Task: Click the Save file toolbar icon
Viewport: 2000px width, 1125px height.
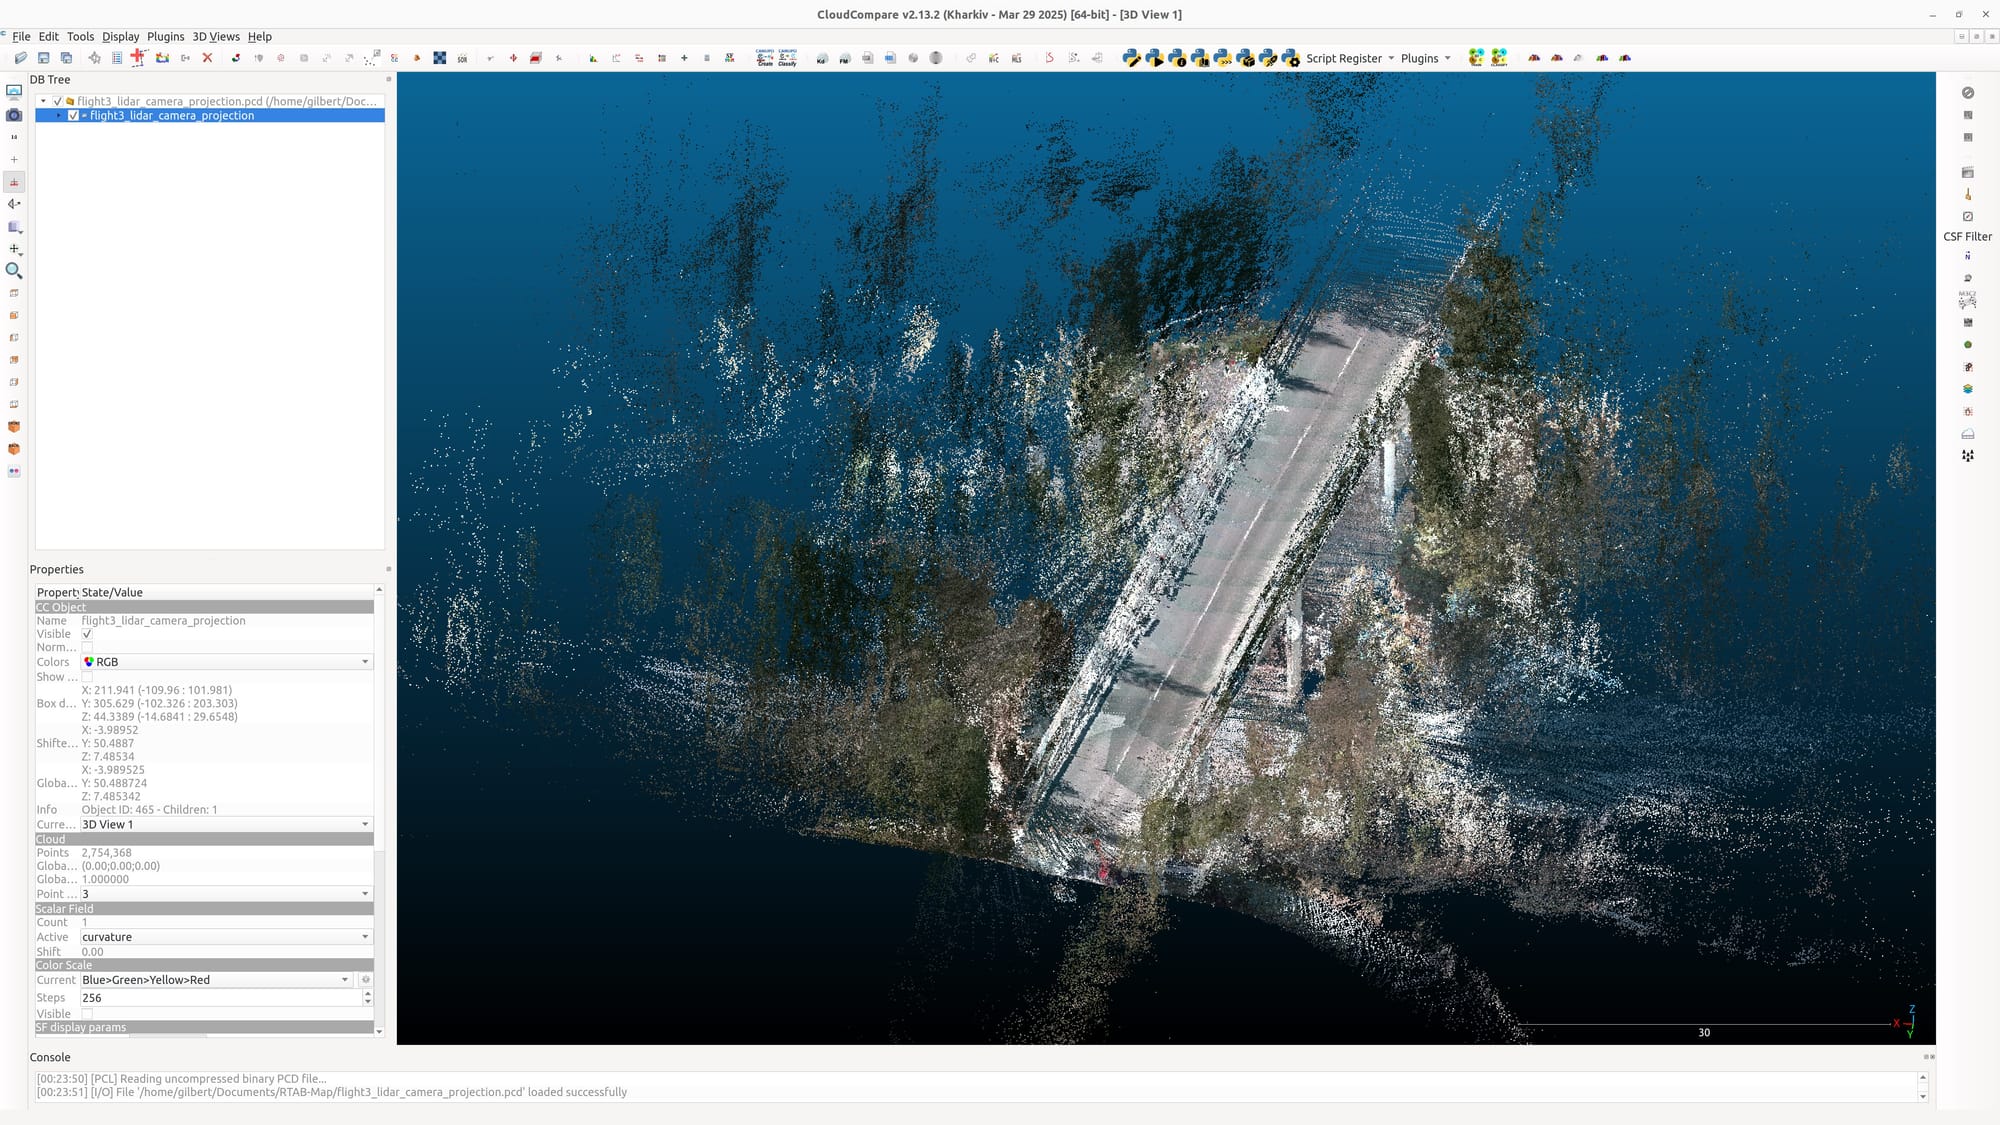Action: click(x=43, y=58)
